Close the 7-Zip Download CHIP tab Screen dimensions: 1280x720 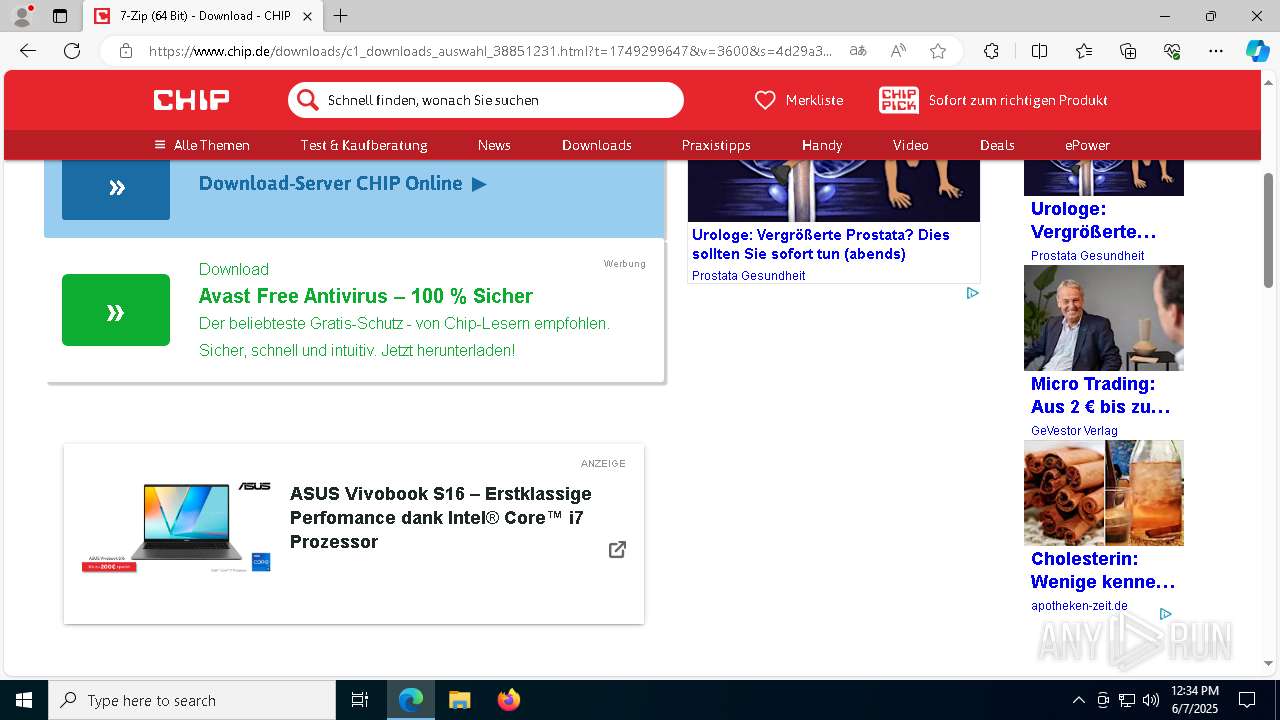click(307, 16)
